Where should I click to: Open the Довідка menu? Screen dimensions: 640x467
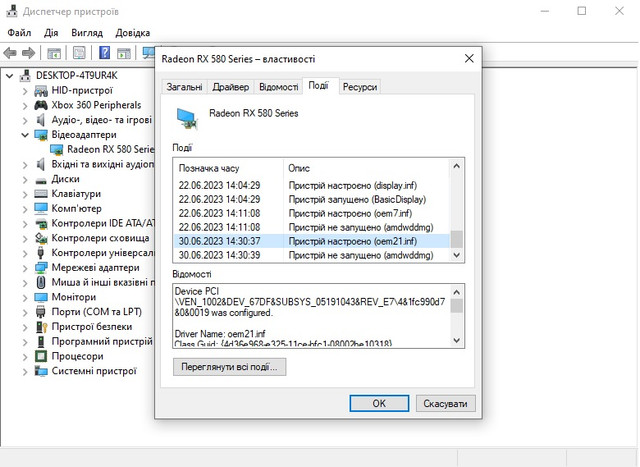(x=133, y=33)
